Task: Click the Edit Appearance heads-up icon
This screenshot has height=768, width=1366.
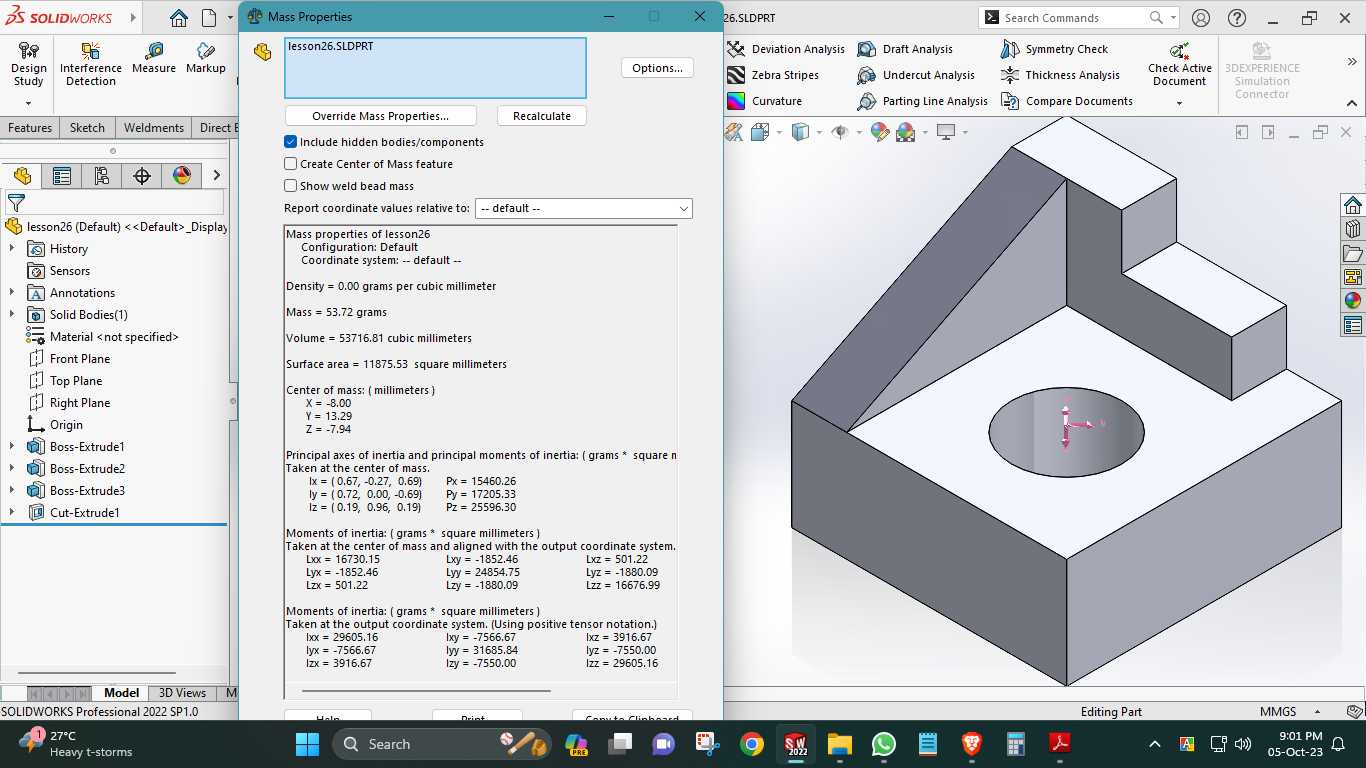Action: point(880,132)
